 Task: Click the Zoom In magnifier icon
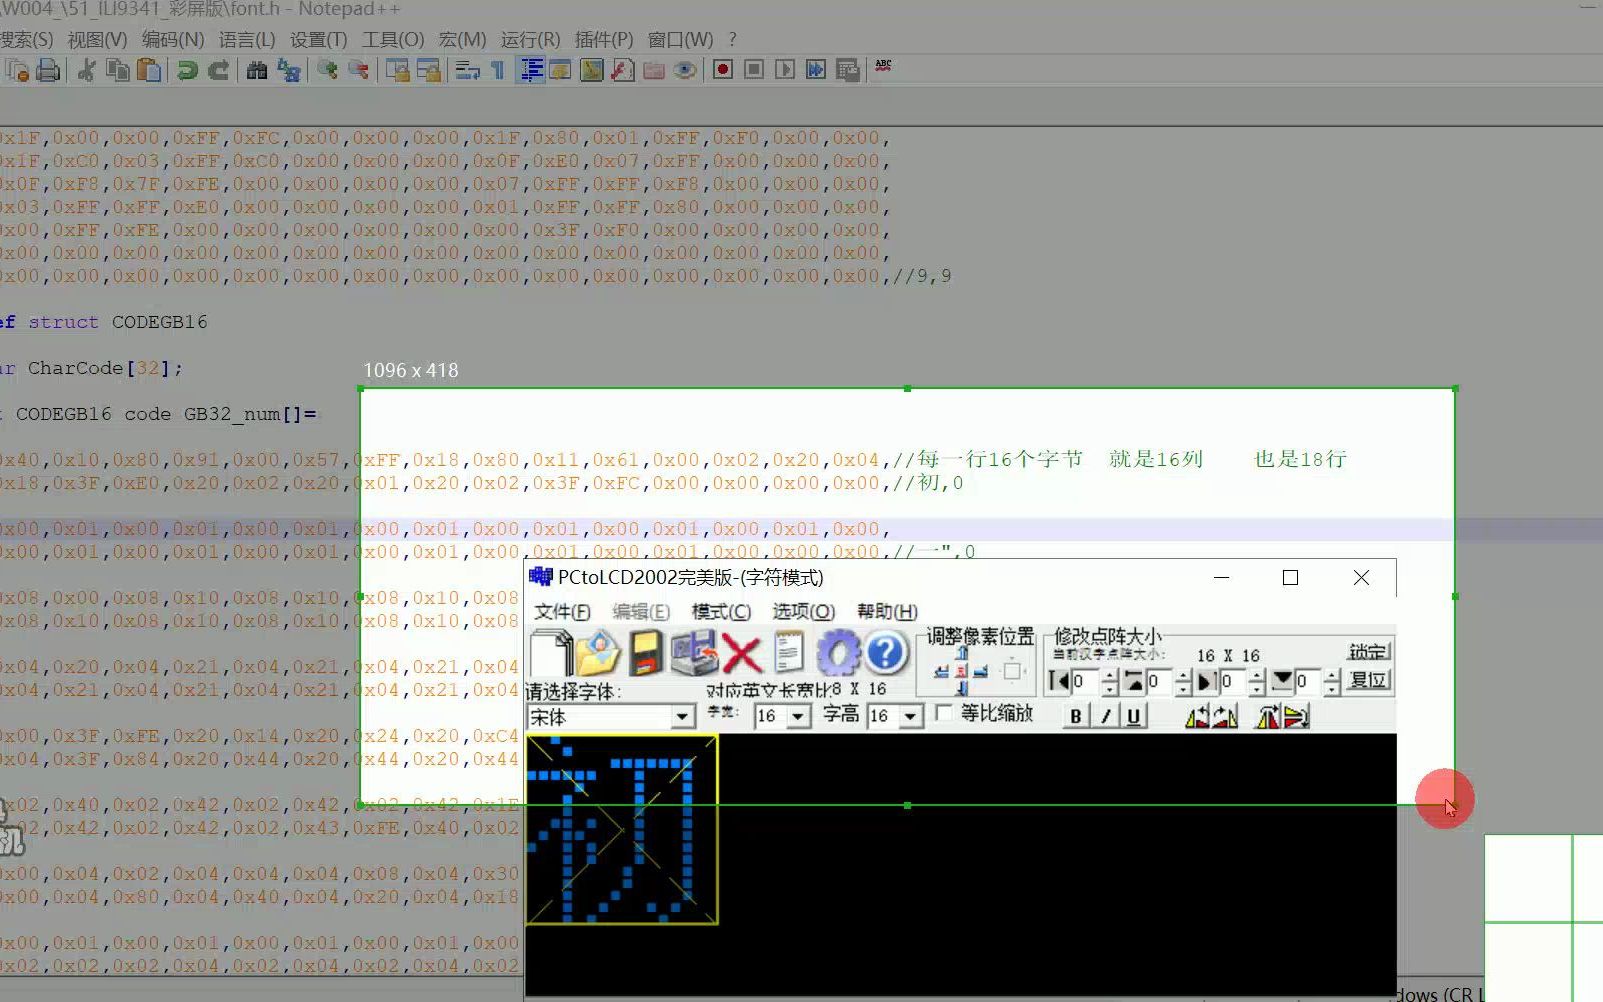(327, 70)
